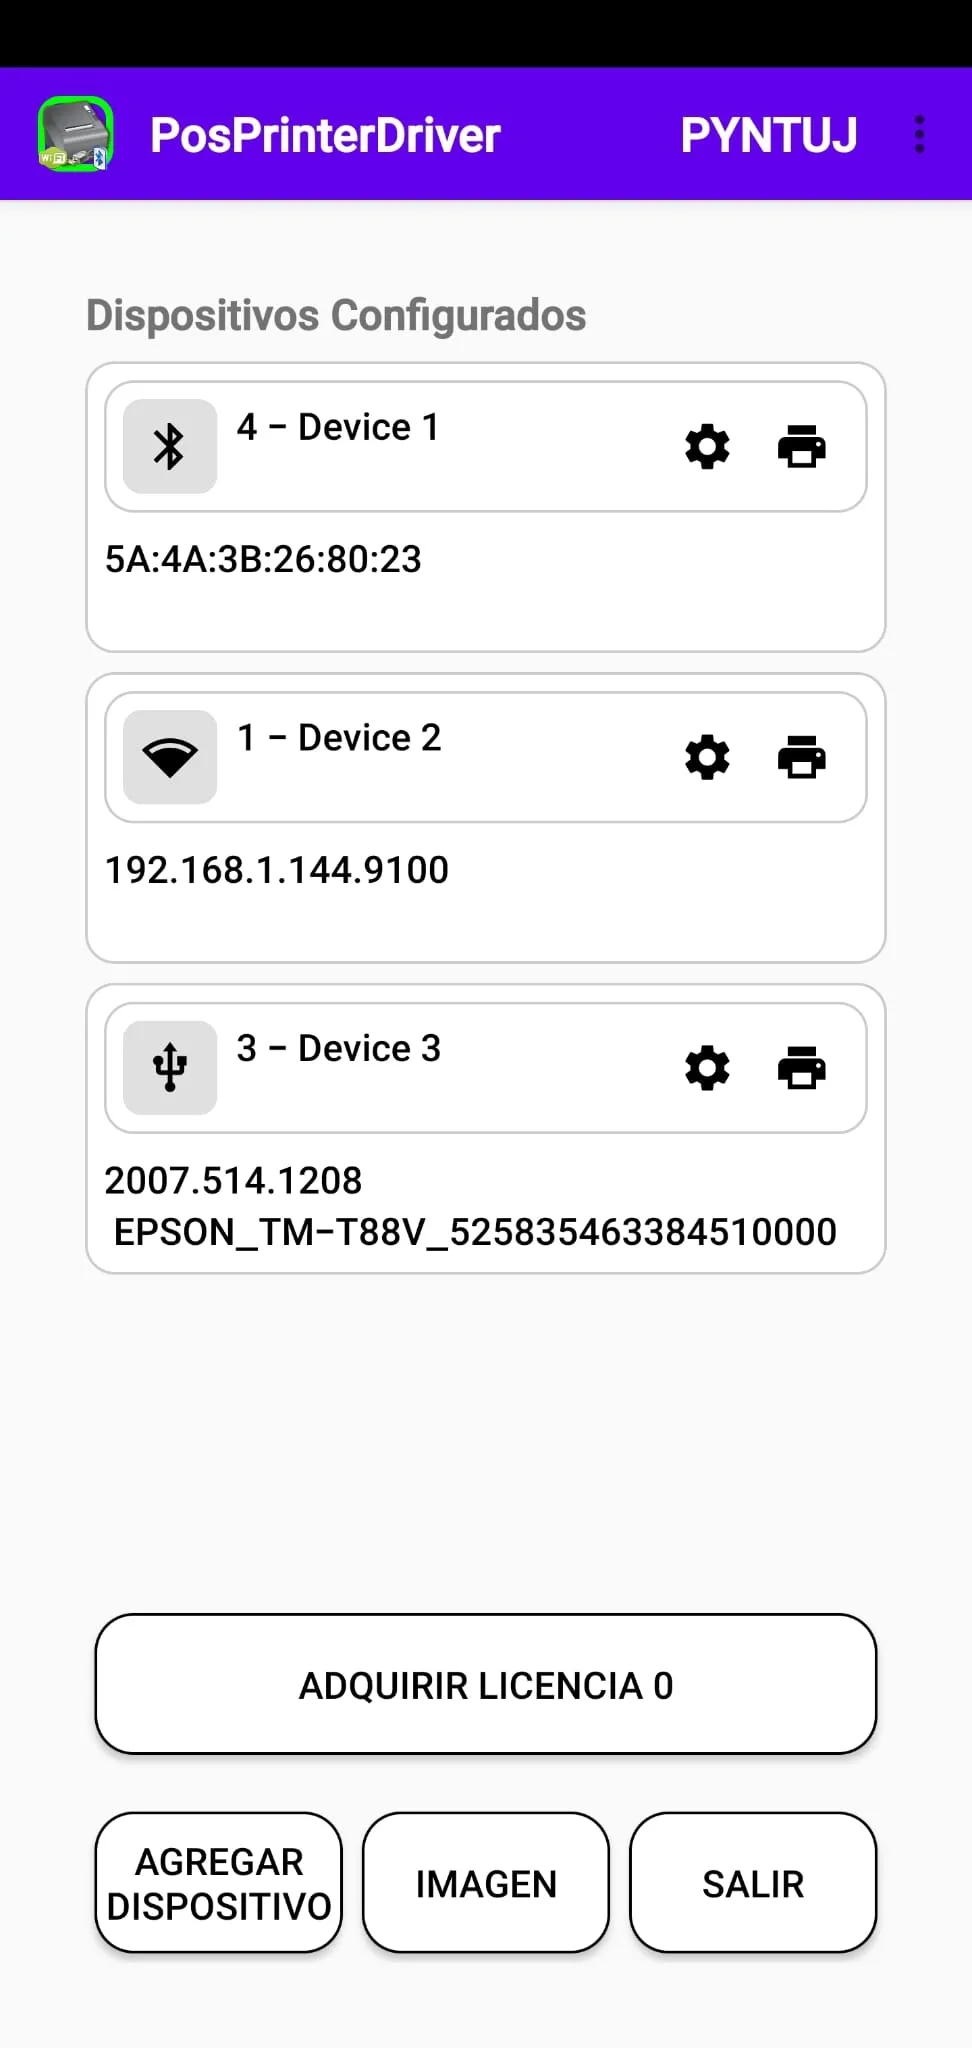
Task: Click the EPSON_TM-T88V device address text
Action: [x=476, y=1231]
